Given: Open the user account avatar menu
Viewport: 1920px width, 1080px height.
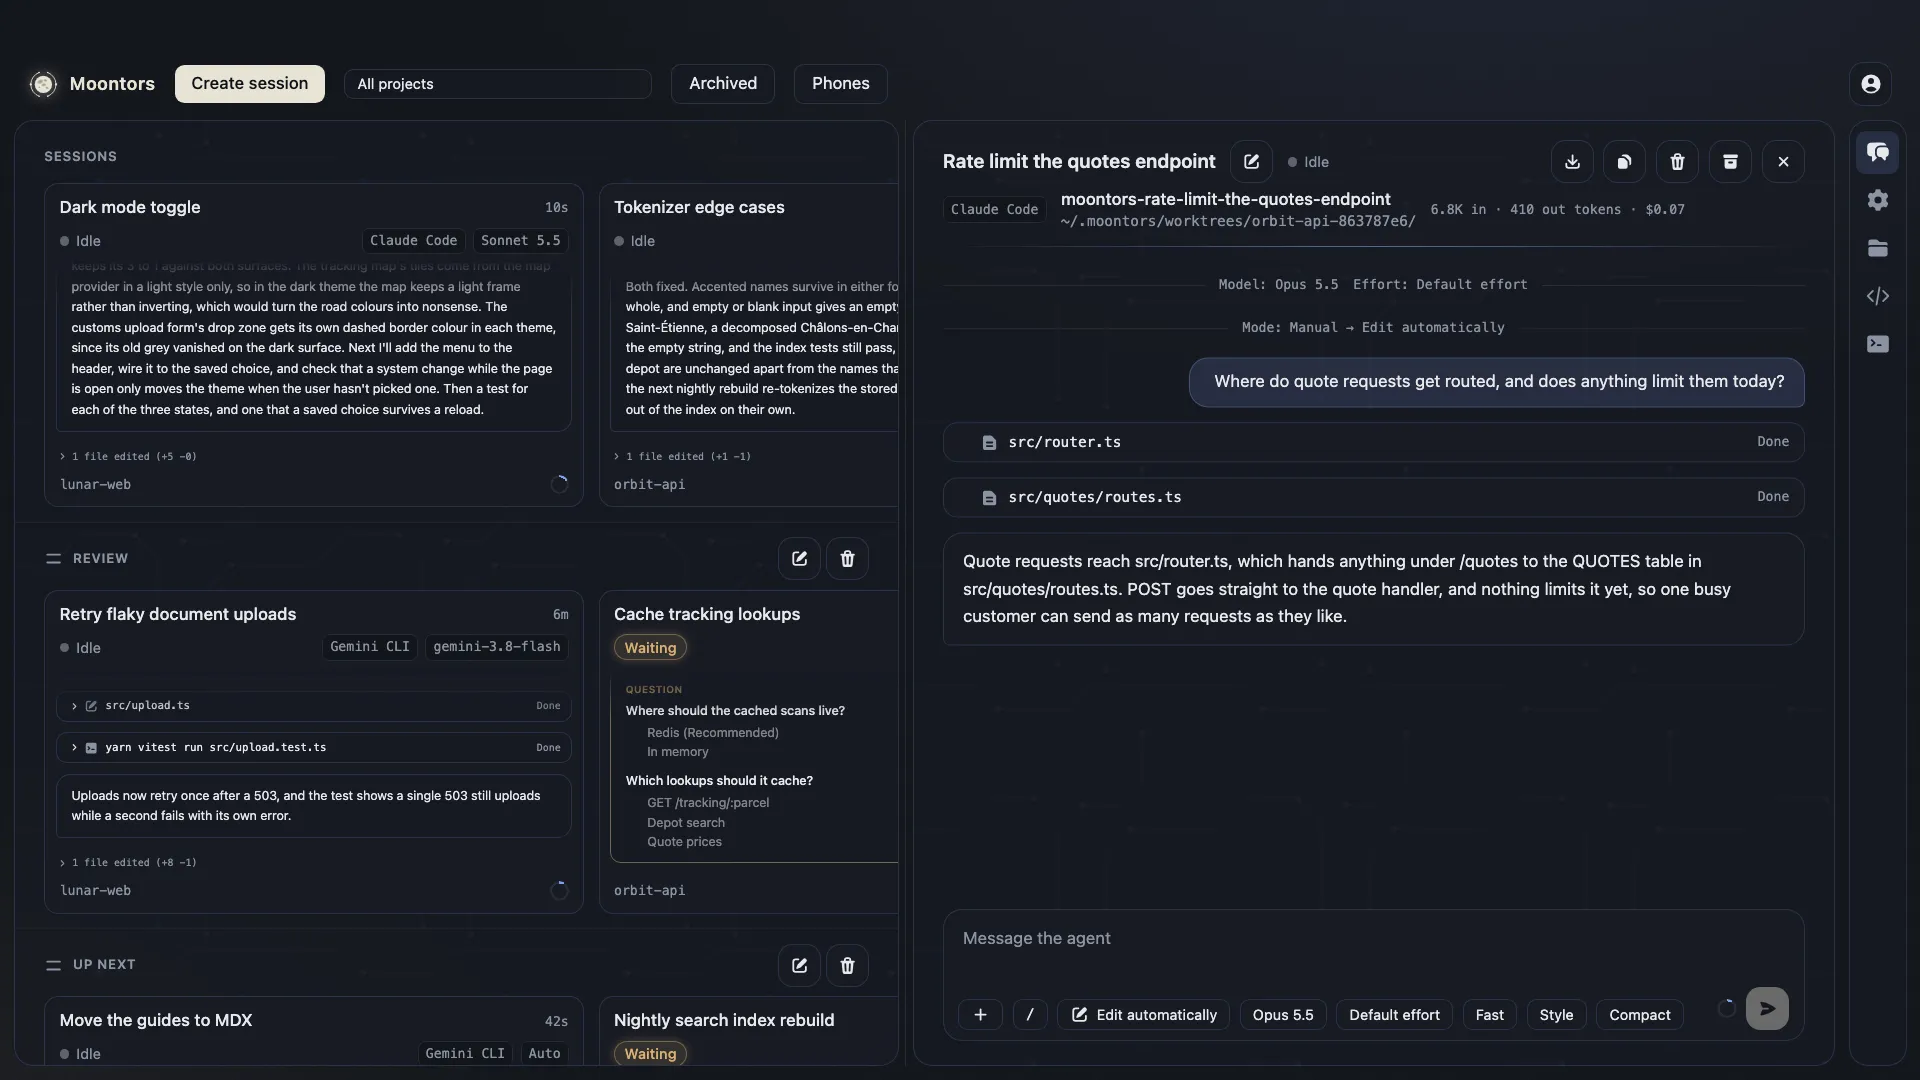Looking at the screenshot, I should pyautogui.click(x=1870, y=84).
